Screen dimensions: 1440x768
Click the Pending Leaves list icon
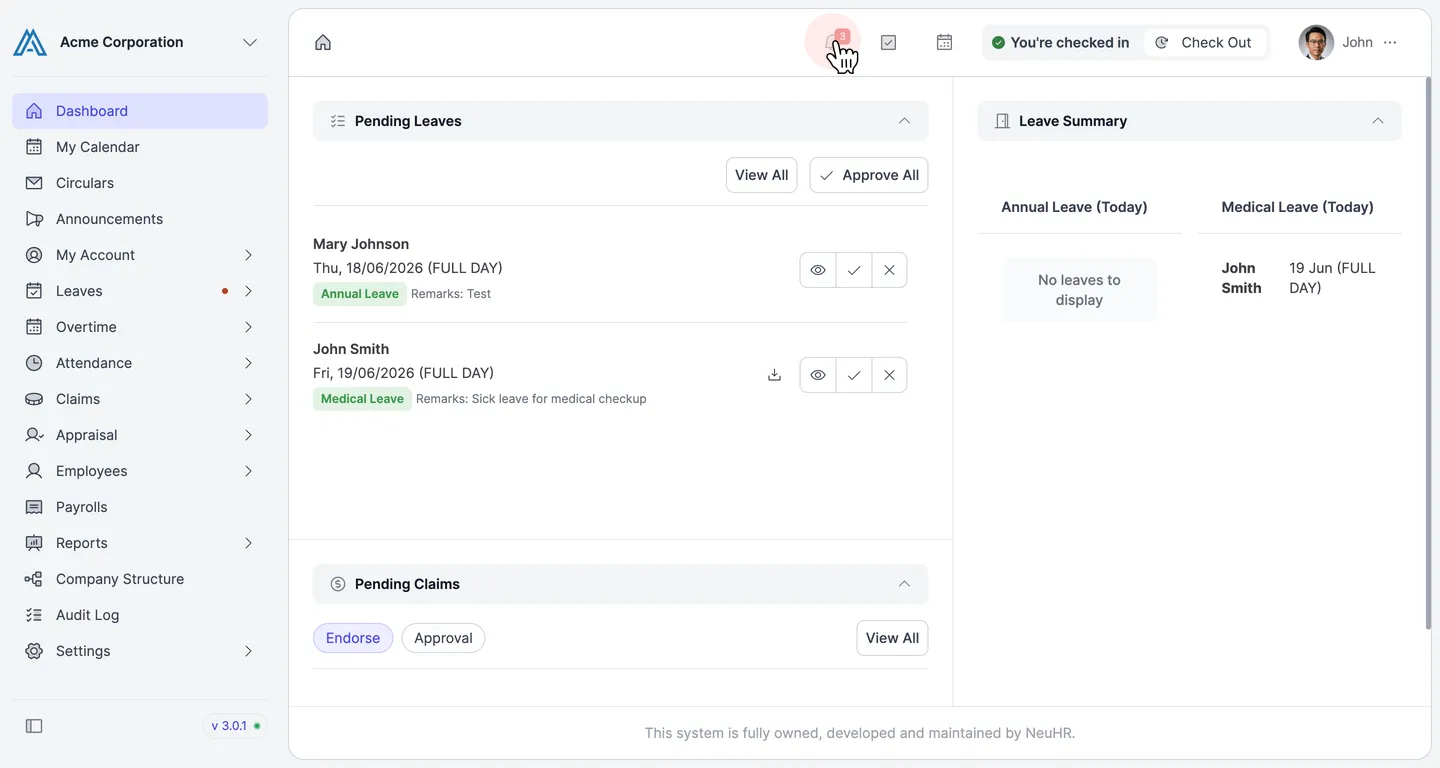pyautogui.click(x=338, y=121)
